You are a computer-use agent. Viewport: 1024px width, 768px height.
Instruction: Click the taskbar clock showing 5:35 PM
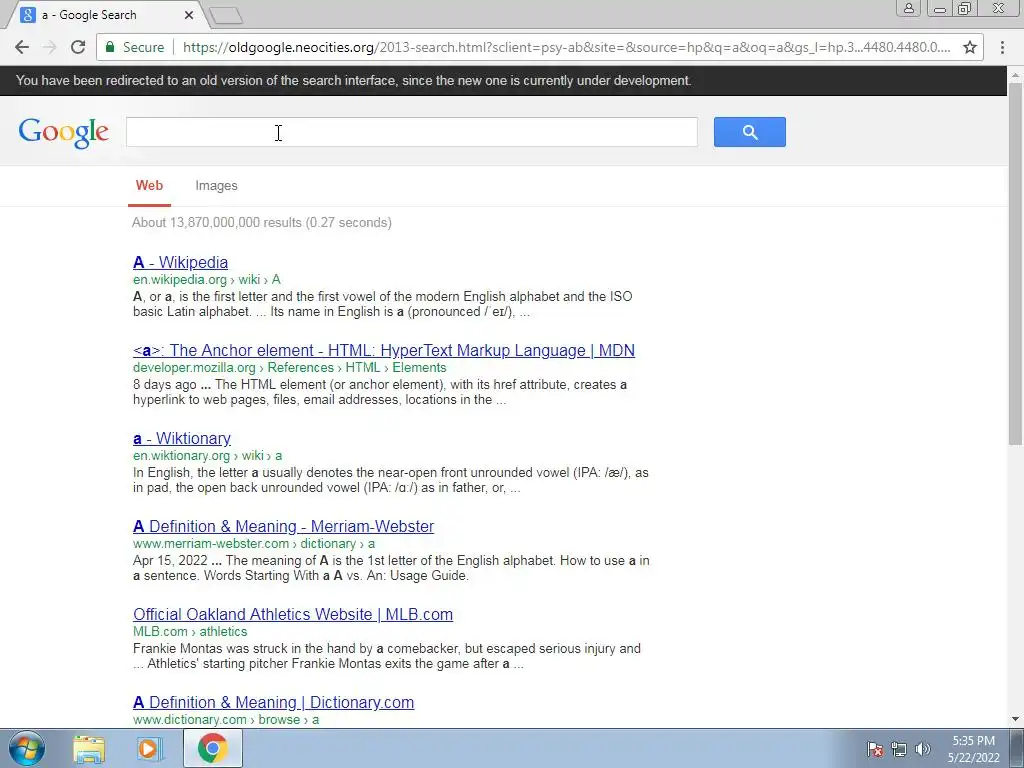(973, 749)
